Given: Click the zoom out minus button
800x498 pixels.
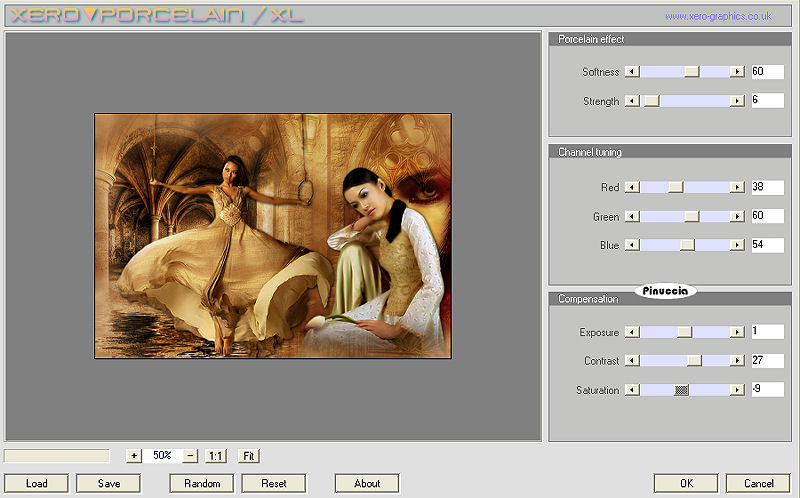Looking at the screenshot, I should click(x=190, y=456).
